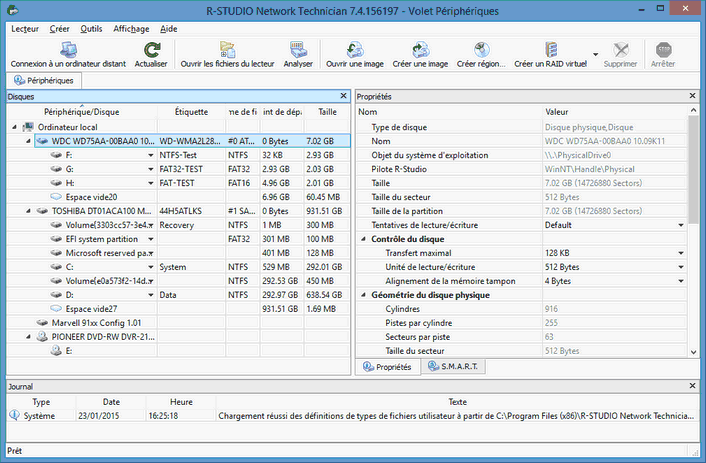Select the EFI system partition row
Viewport: 706px width, 463px height.
click(x=178, y=239)
